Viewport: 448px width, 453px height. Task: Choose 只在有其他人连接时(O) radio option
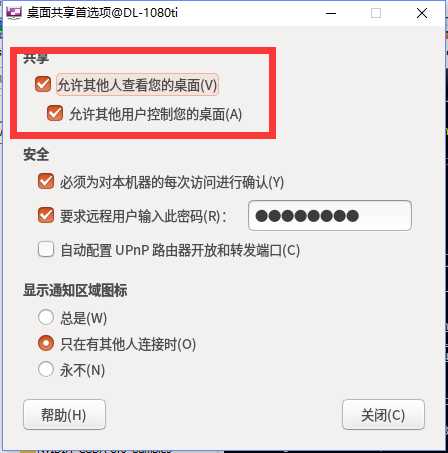(x=46, y=343)
